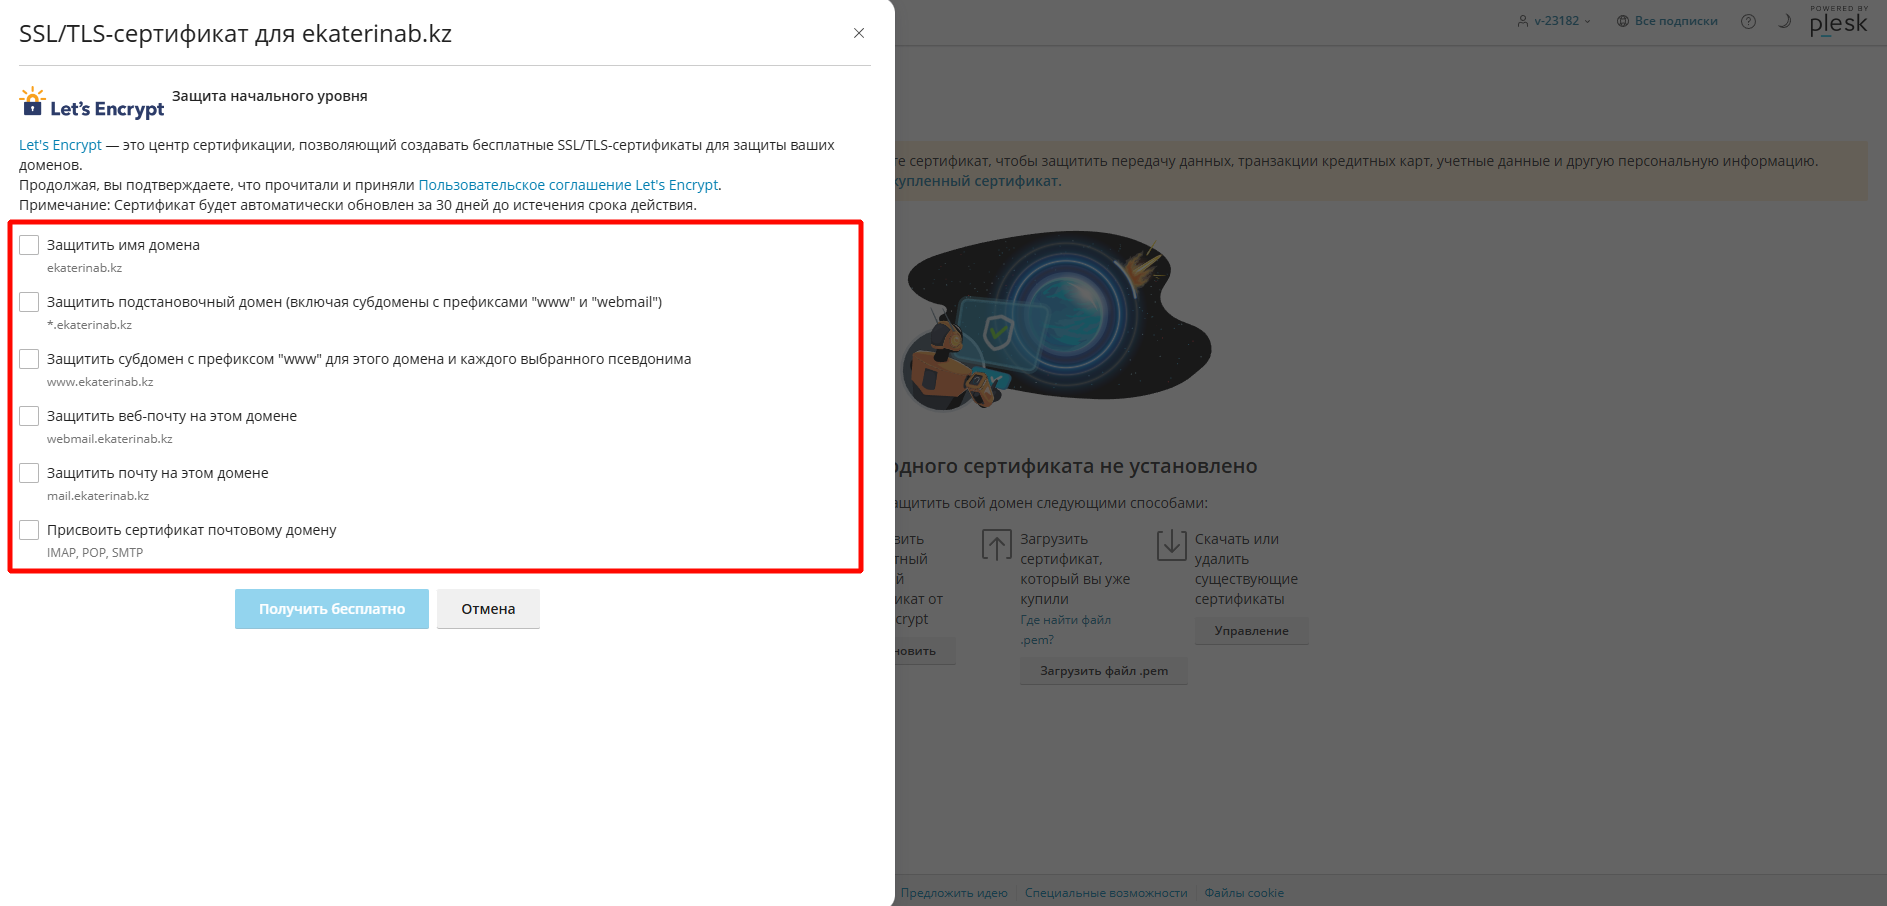Close the SSL/TLS certificate dialog

858,33
